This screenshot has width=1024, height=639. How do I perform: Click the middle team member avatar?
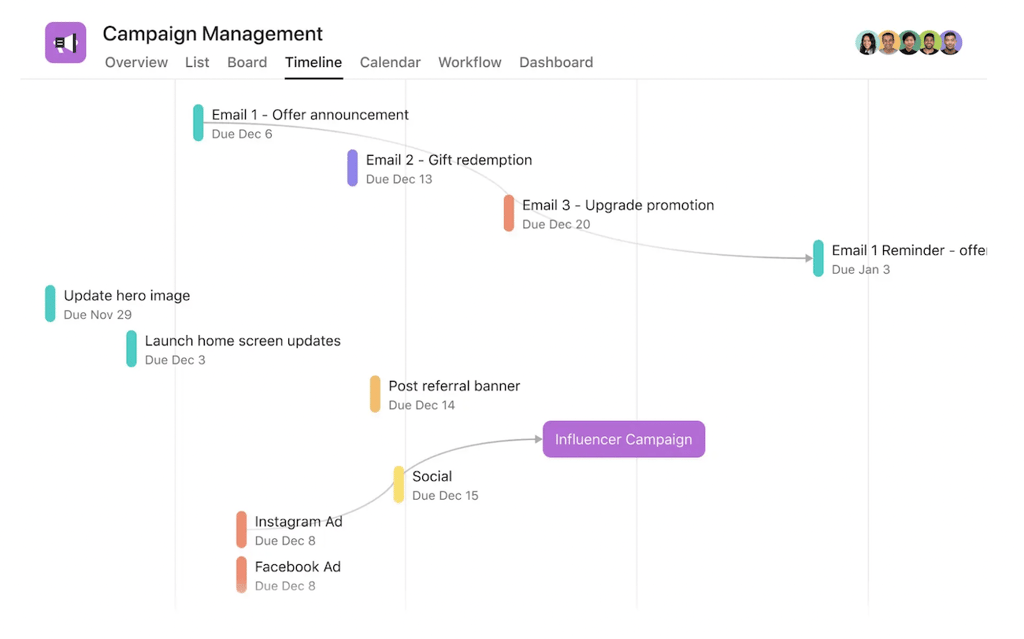pyautogui.click(x=908, y=42)
